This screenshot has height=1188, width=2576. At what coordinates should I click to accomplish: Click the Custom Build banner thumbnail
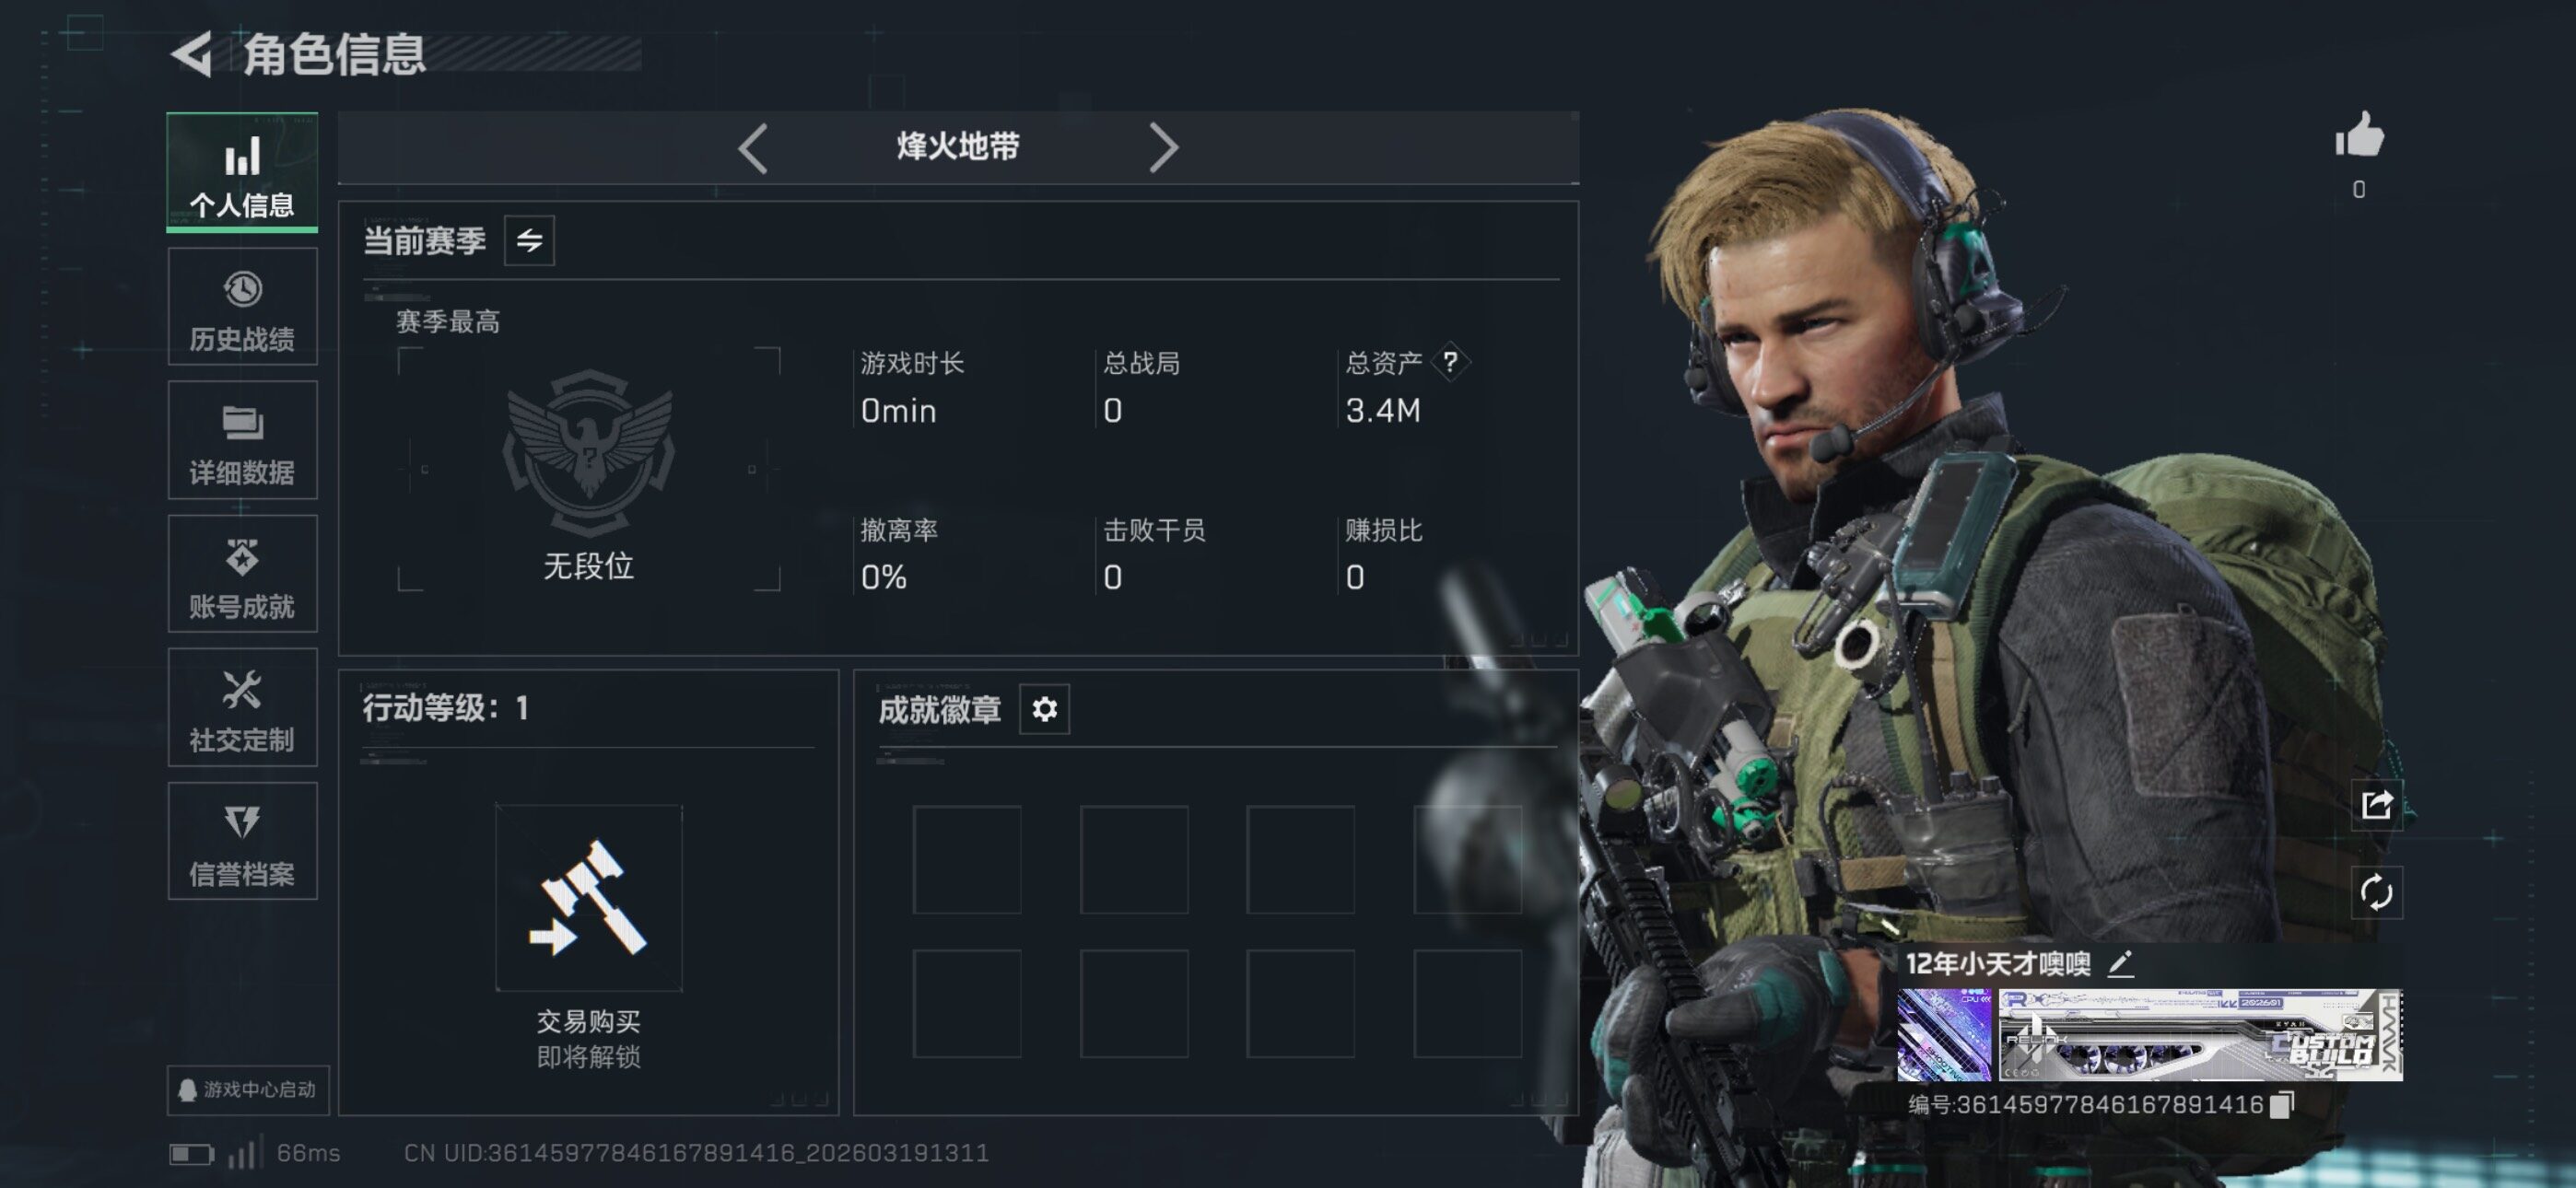pos(2200,1035)
